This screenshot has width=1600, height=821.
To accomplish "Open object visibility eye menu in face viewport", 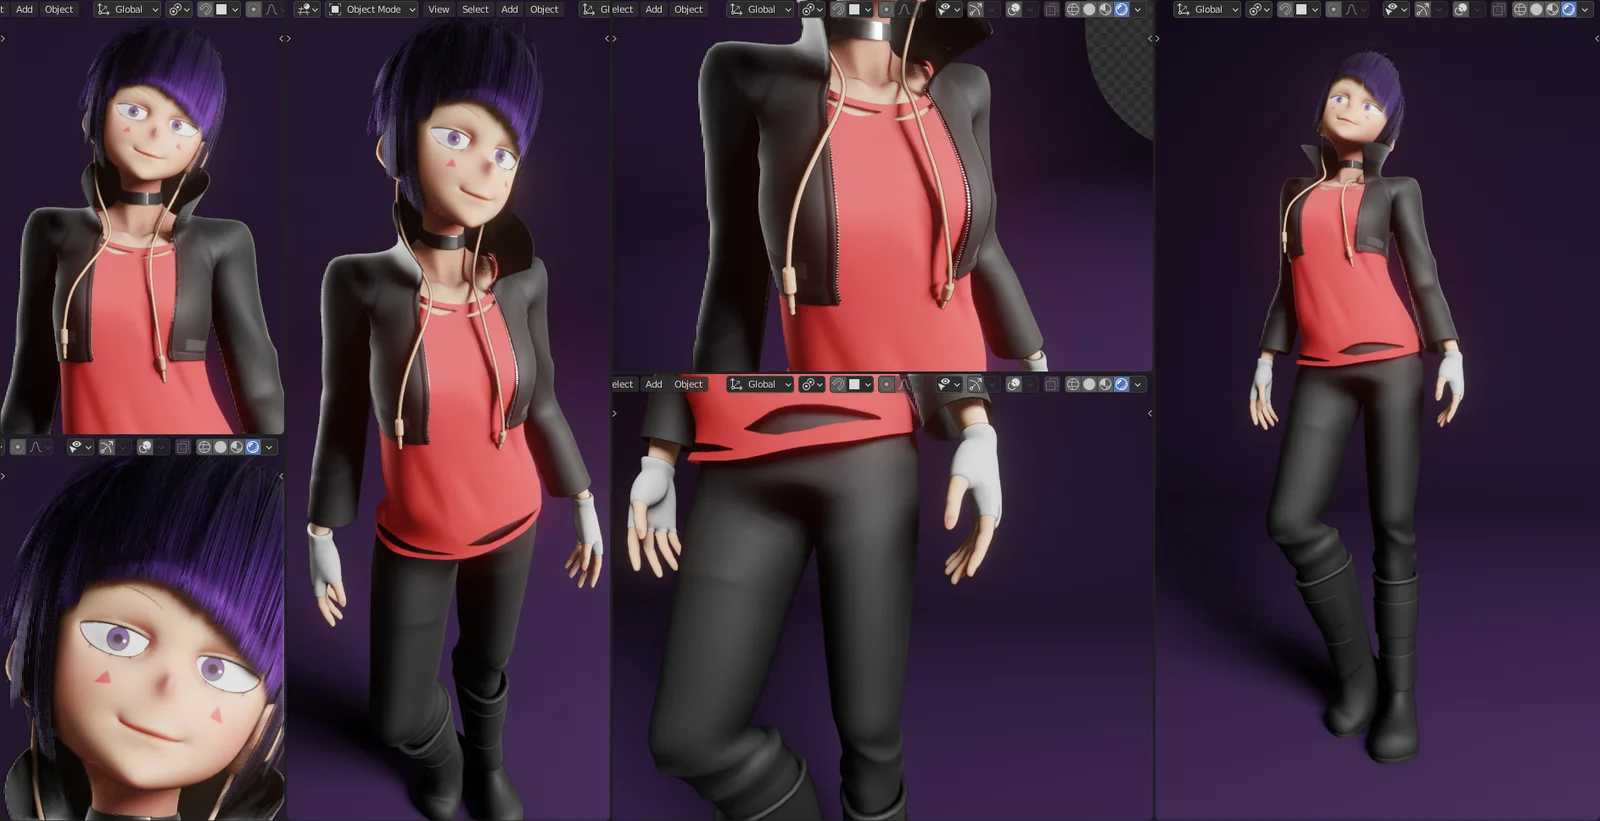I will [80, 447].
